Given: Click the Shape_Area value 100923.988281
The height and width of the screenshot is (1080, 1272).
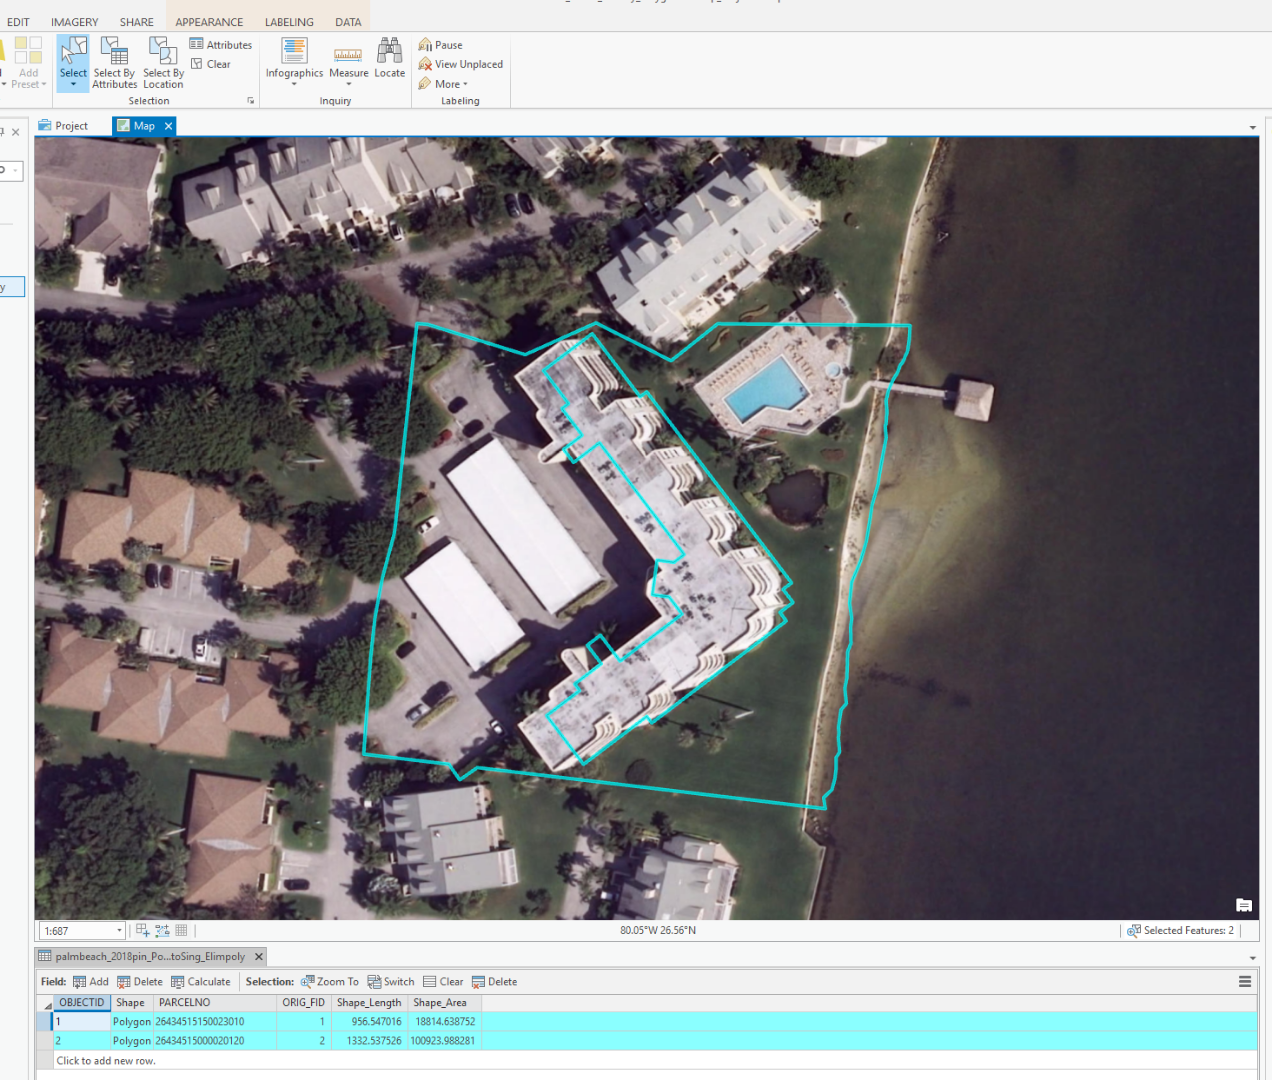Looking at the screenshot, I should coord(443,1041).
